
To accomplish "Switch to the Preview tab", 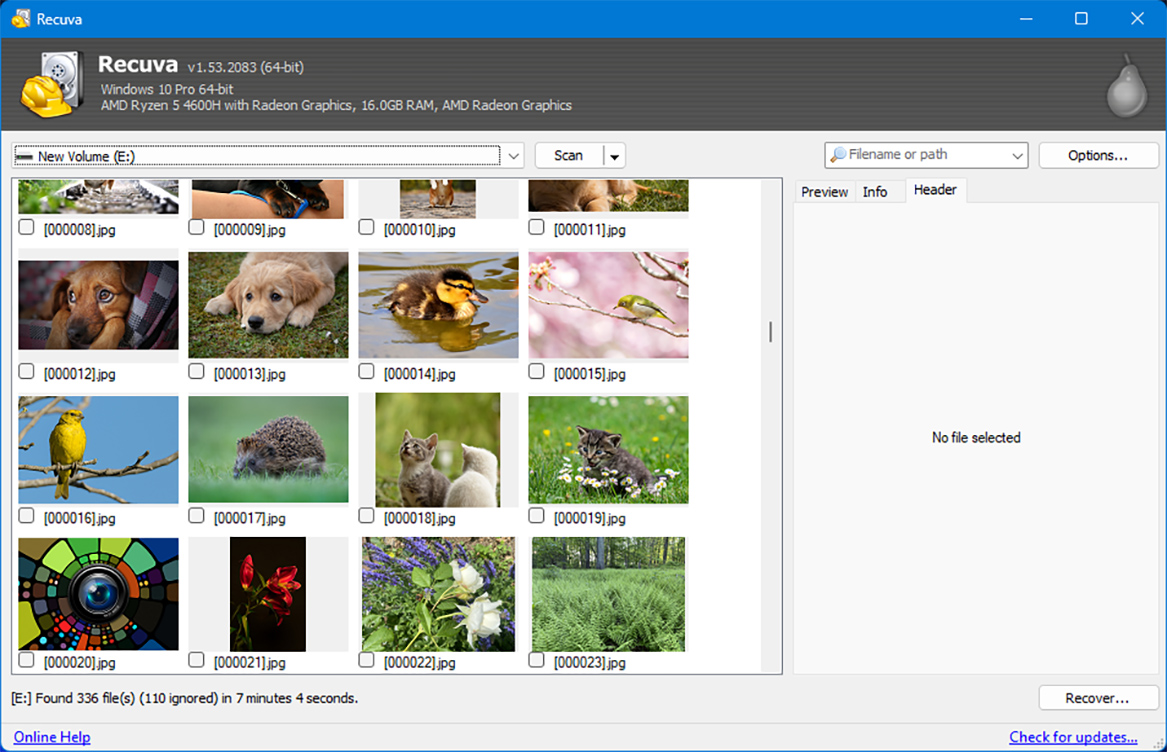I will pyautogui.click(x=824, y=191).
